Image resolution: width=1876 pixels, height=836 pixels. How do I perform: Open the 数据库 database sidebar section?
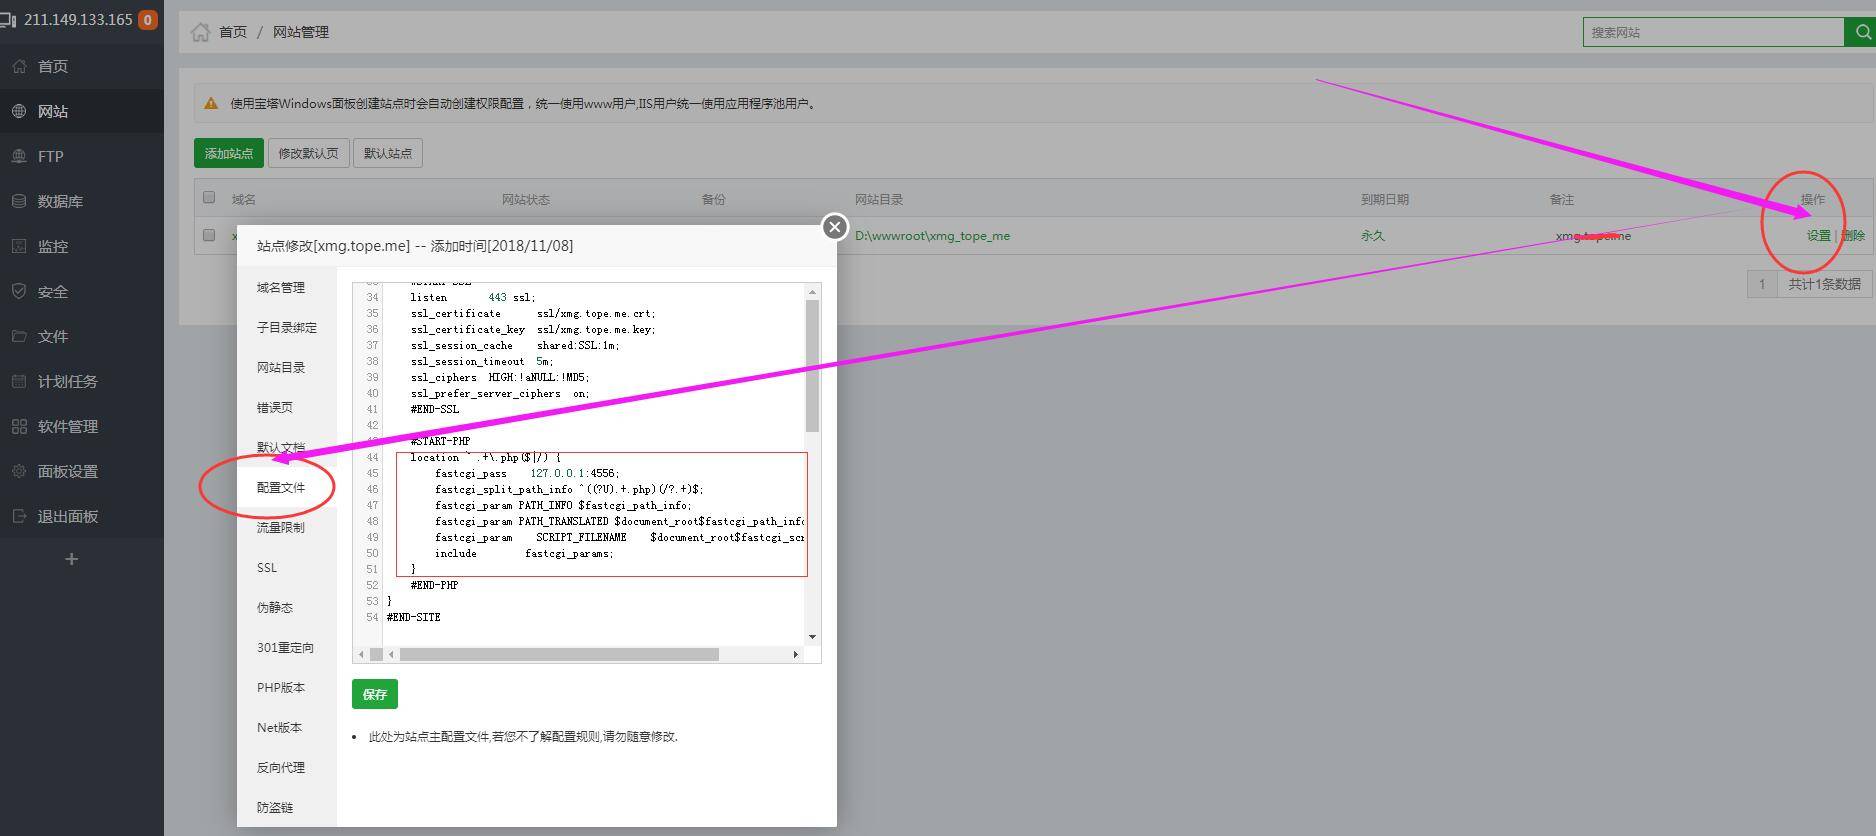click(x=60, y=201)
